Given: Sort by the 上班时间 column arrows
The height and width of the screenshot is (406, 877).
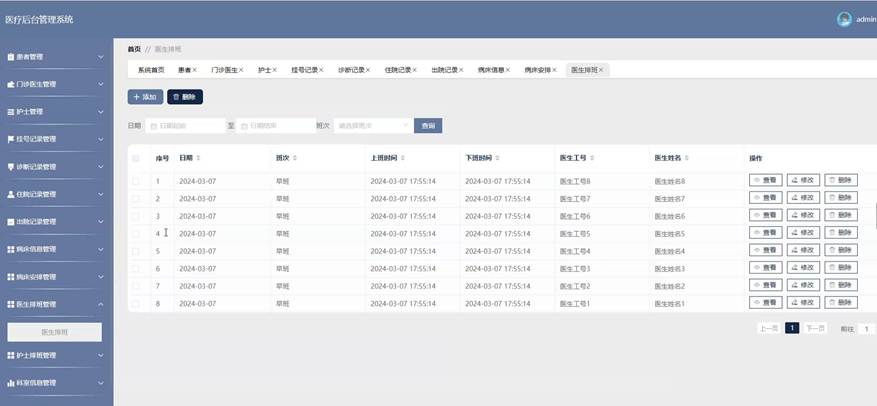Looking at the screenshot, I should pyautogui.click(x=403, y=159).
